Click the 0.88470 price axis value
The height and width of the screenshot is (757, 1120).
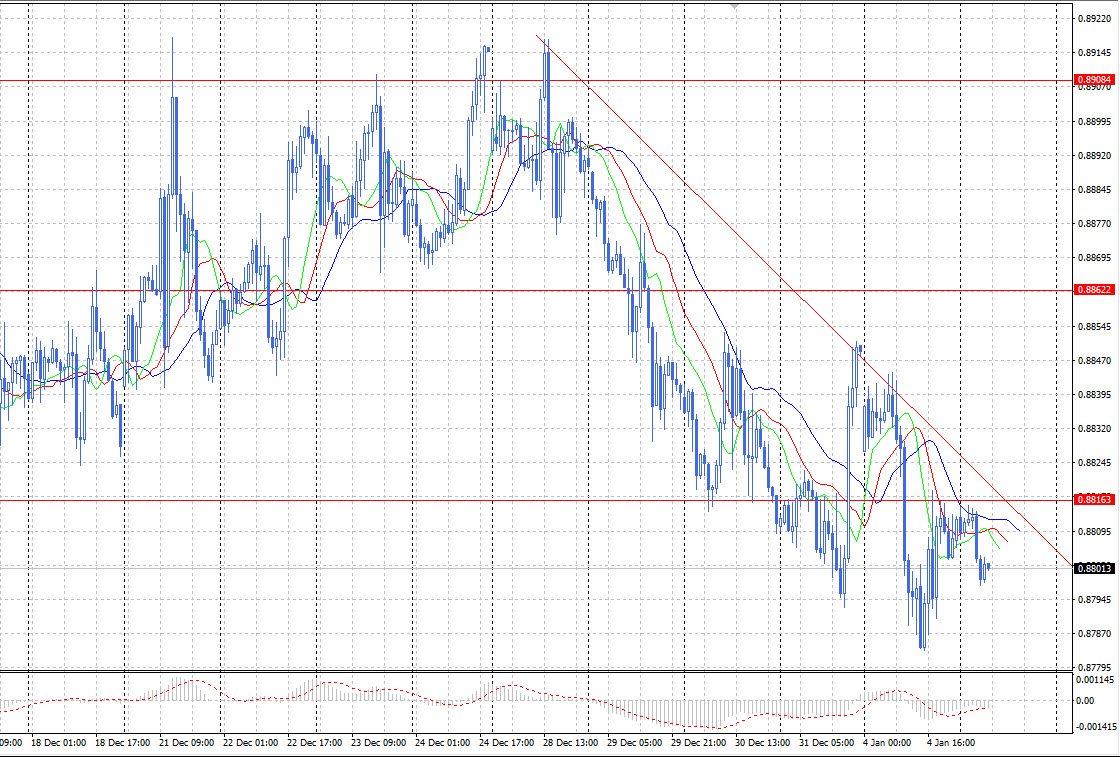(1094, 361)
